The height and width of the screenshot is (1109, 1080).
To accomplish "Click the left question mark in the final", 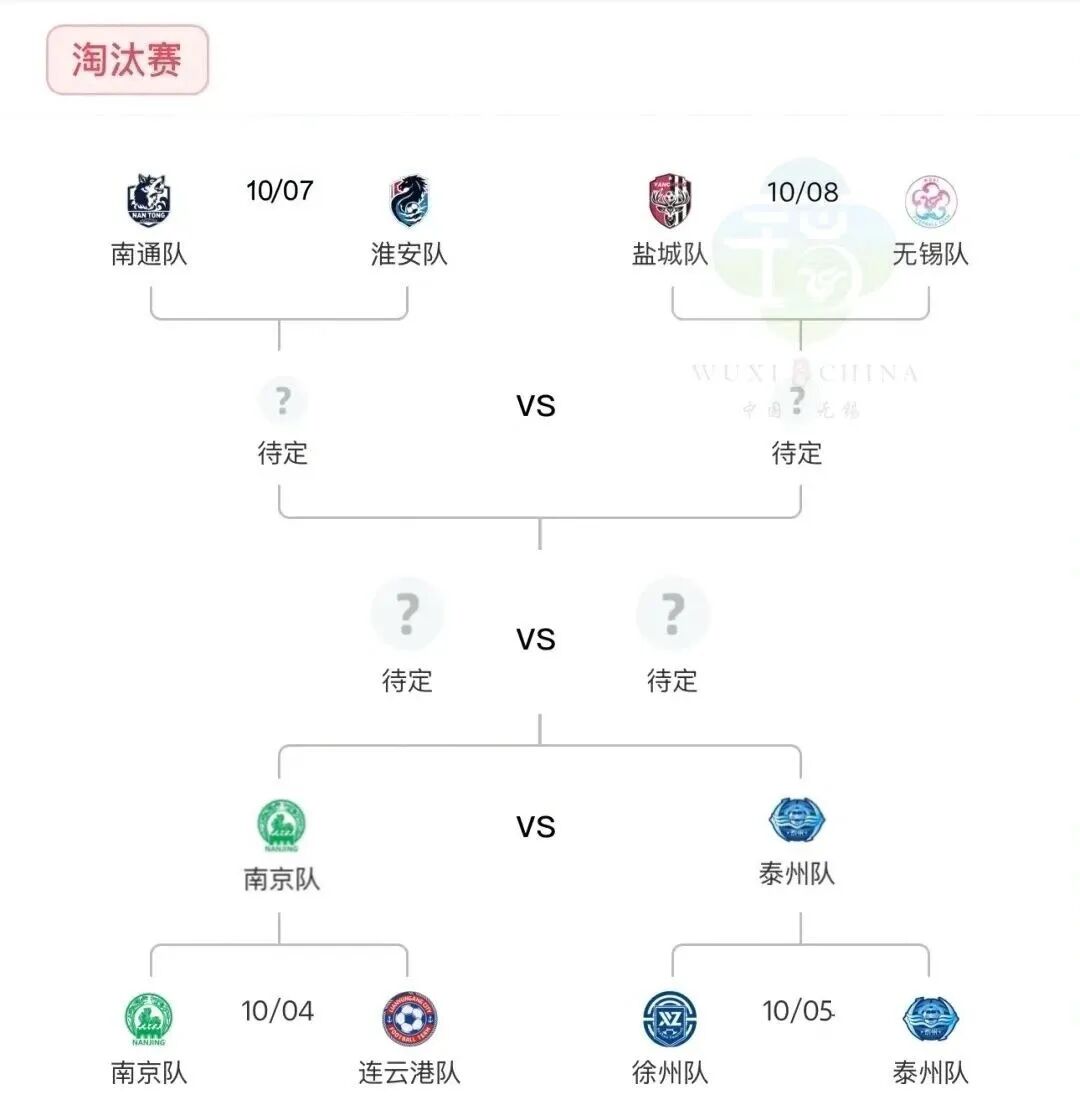I will pos(407,613).
